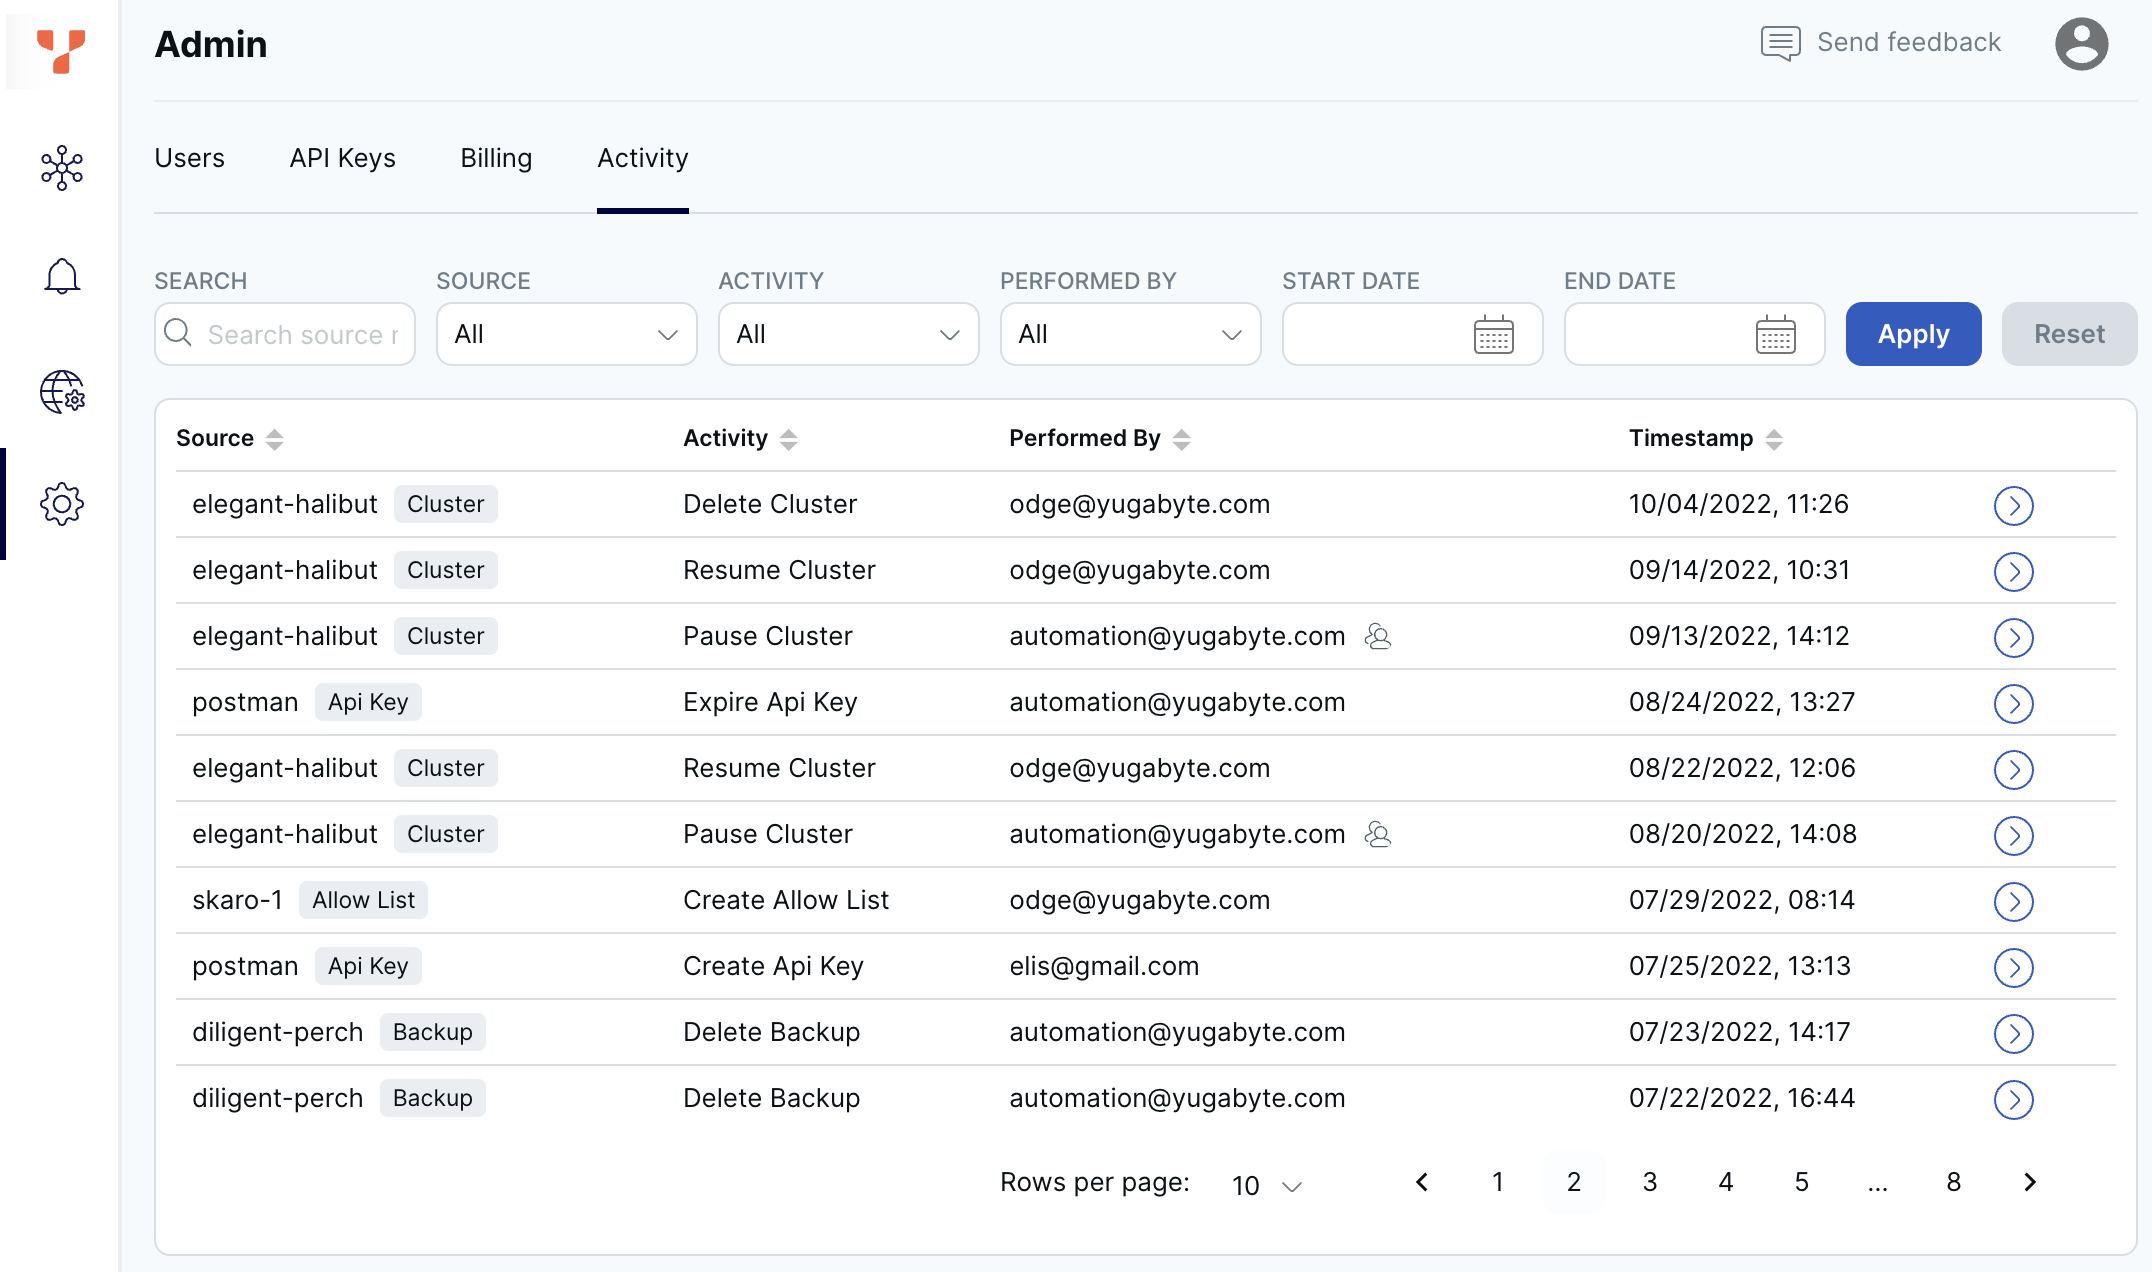Open details arrow for Expire Api Key row
This screenshot has width=2152, height=1272.
coord(2013,704)
